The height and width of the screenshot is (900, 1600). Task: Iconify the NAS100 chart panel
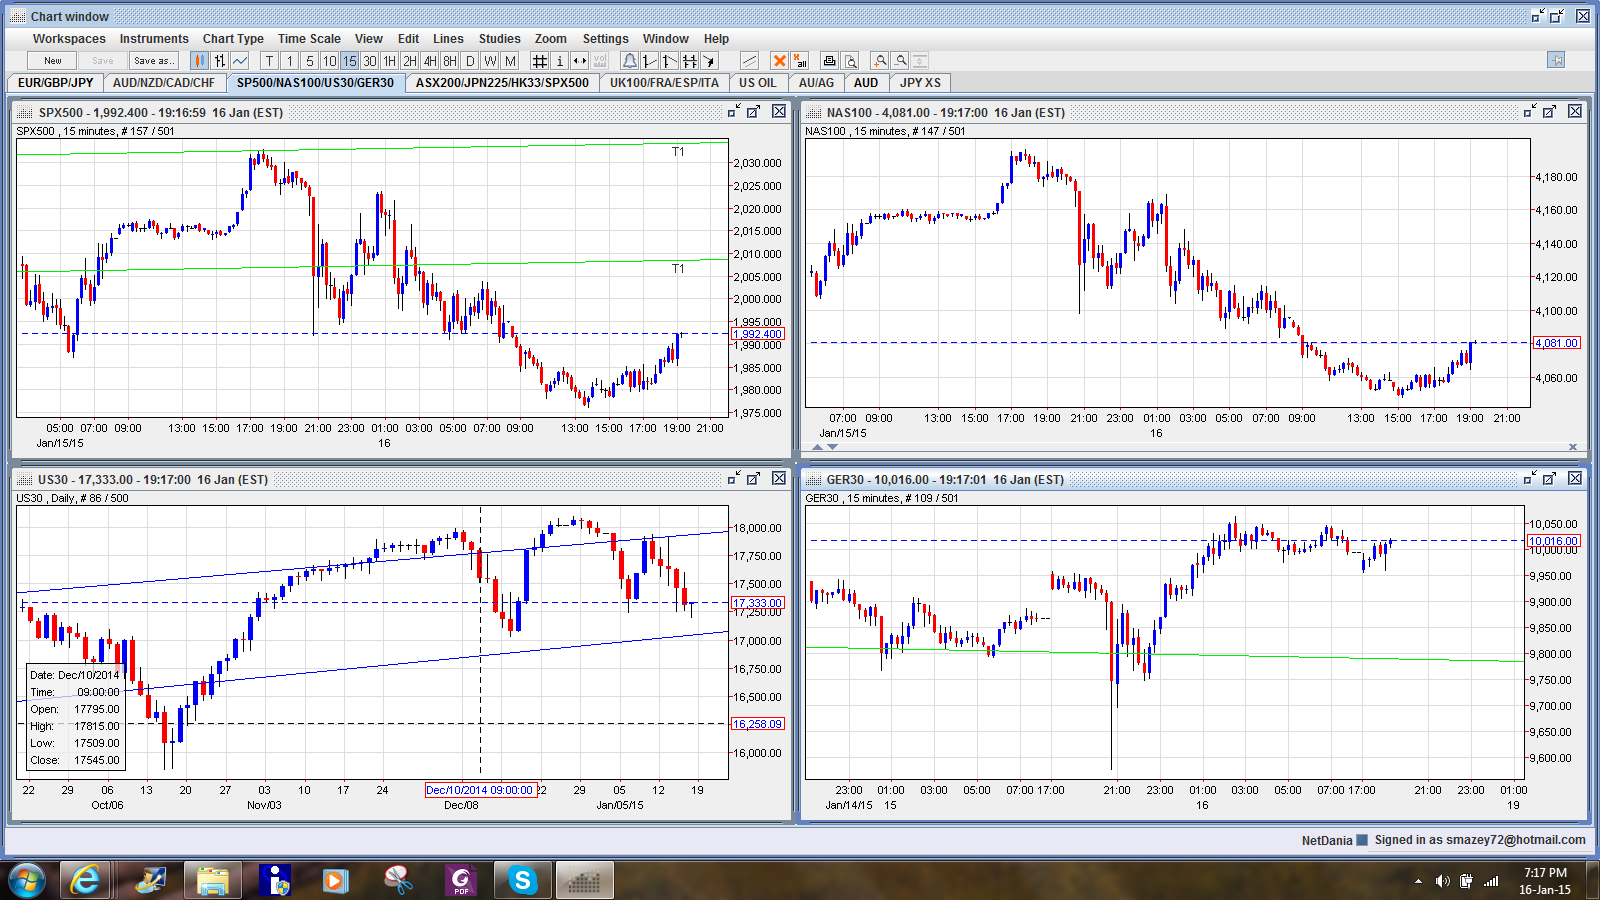click(1529, 112)
